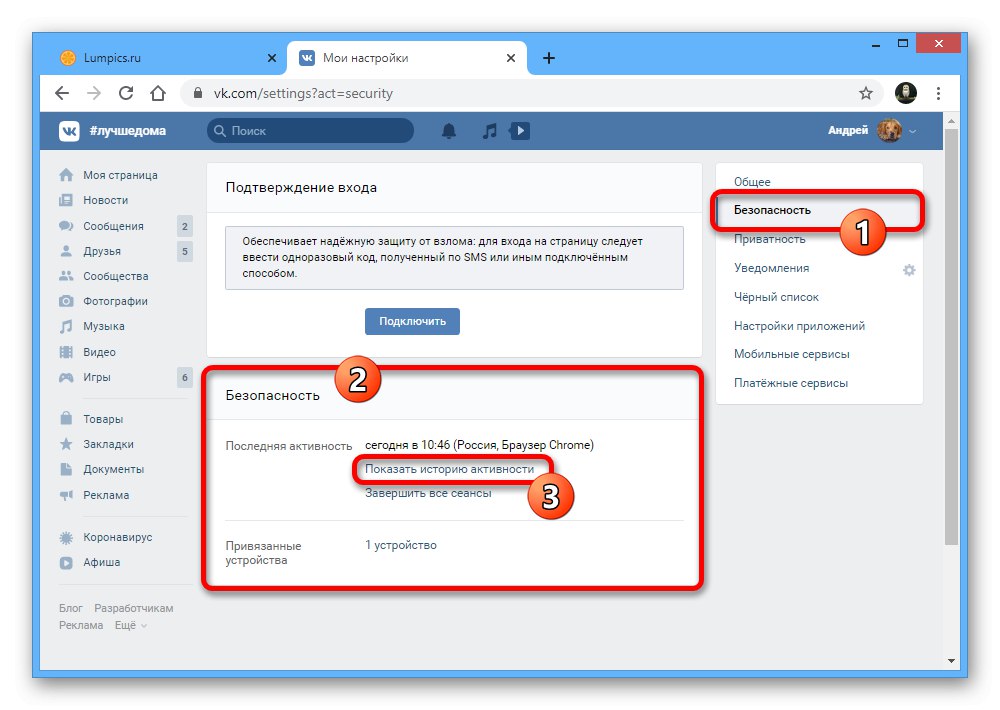Click the Сообщения counter badge 2
Image resolution: width=1000 pixels, height=710 pixels.
pos(184,226)
